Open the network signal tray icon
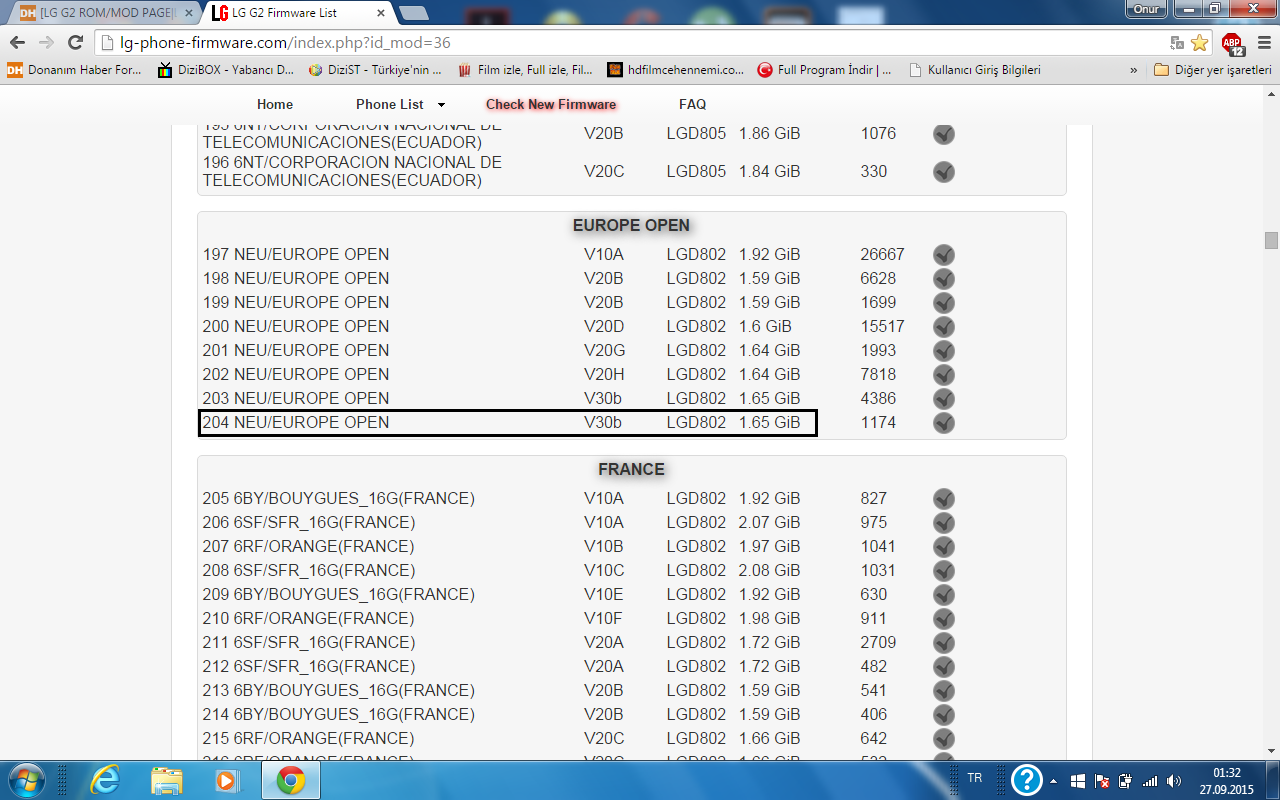 [1150, 781]
